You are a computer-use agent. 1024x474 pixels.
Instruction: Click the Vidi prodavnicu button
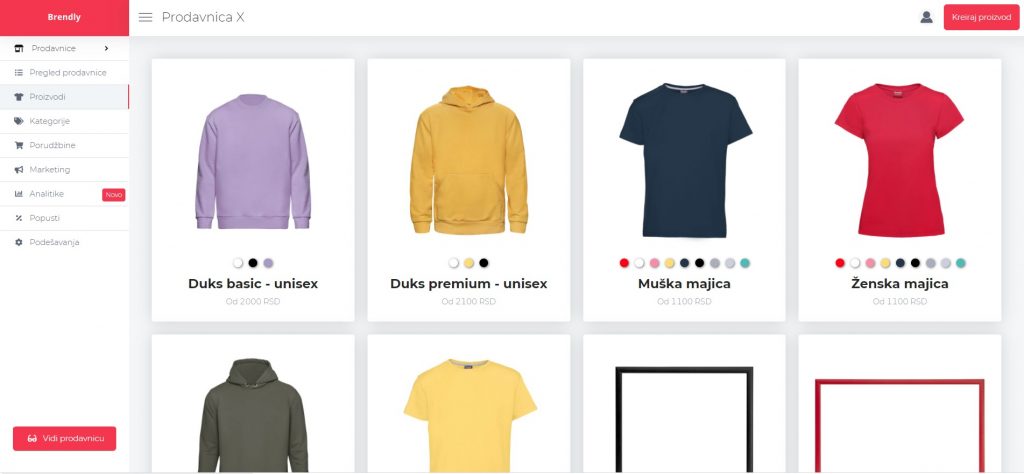[65, 438]
